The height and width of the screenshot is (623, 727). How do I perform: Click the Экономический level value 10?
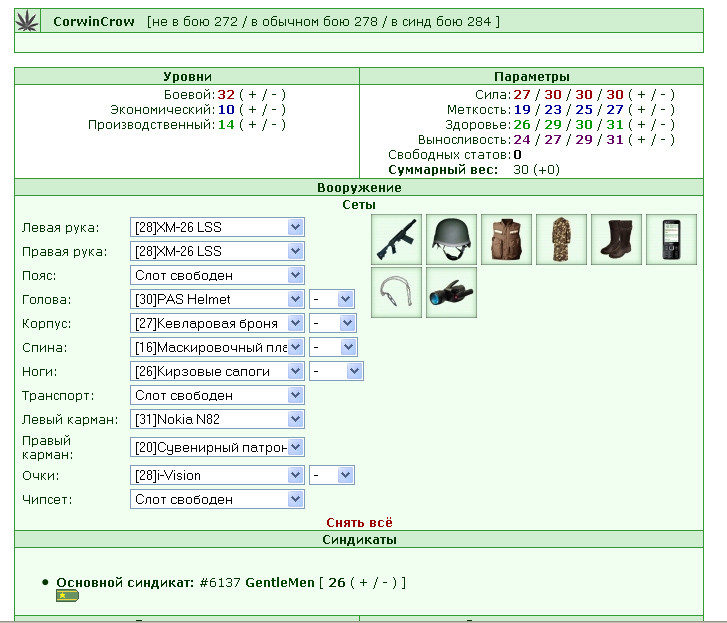pyautogui.click(x=226, y=109)
